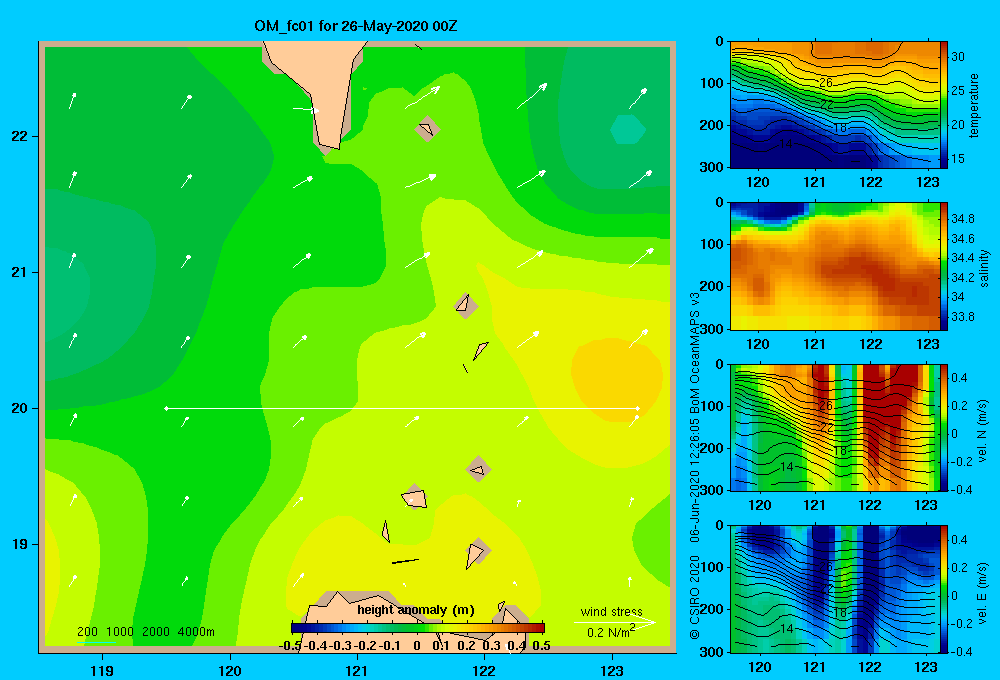Image resolution: width=1000 pixels, height=680 pixels.
Task: Click longitude 120 under the vel. E panel
Action: (759, 667)
